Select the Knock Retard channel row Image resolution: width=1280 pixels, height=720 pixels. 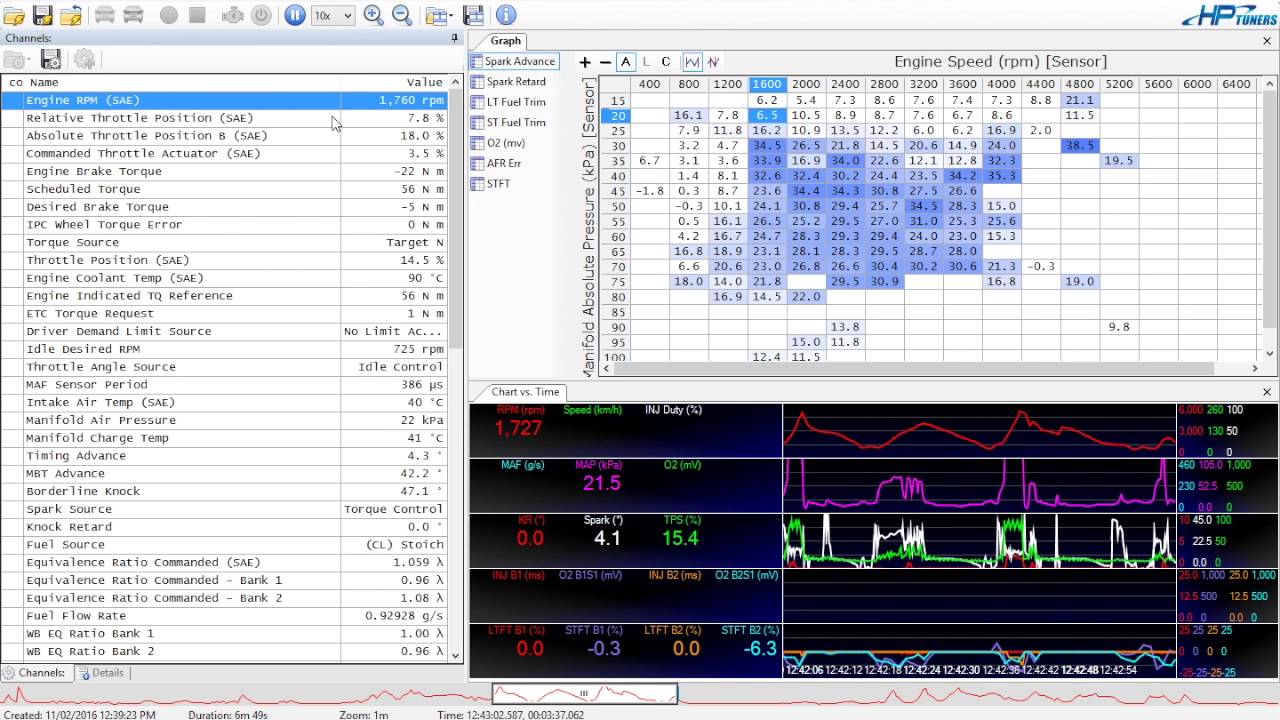click(x=225, y=527)
